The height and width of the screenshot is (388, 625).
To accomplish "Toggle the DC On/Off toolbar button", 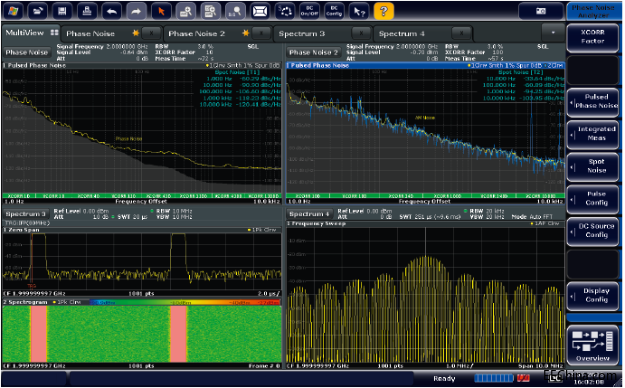I will [x=309, y=11].
